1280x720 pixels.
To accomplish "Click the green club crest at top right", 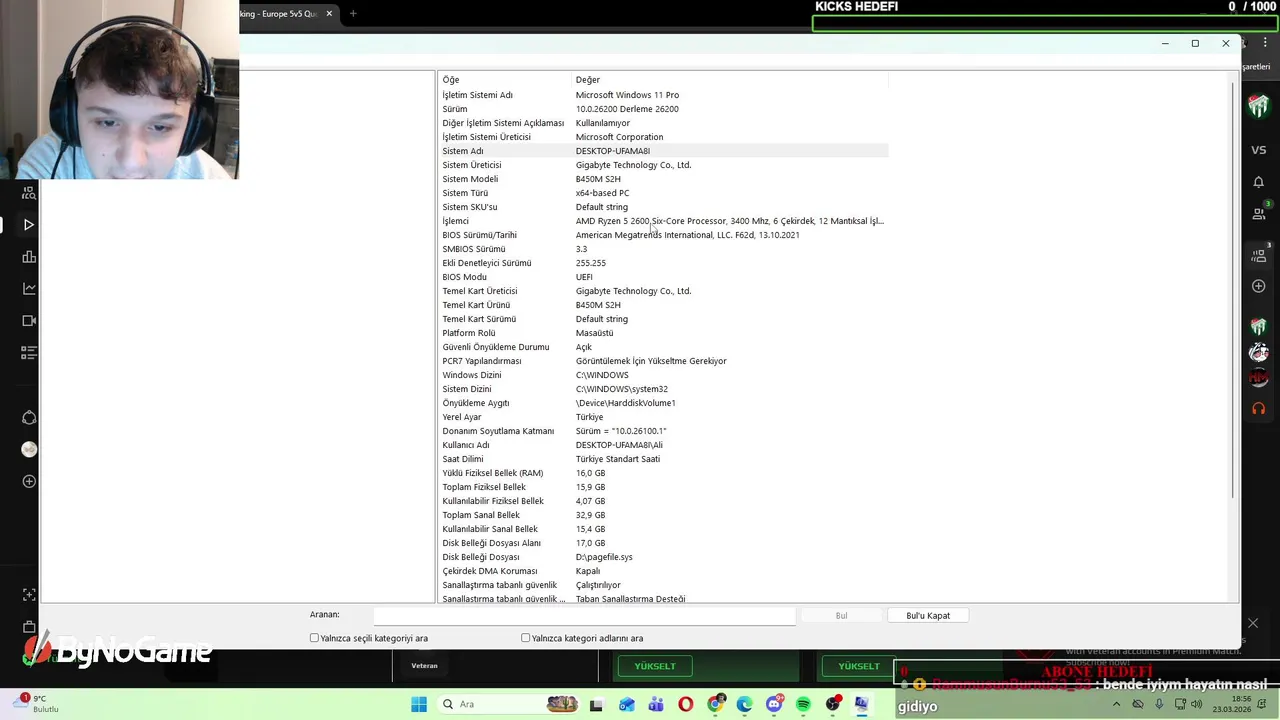I will click(x=1259, y=107).
